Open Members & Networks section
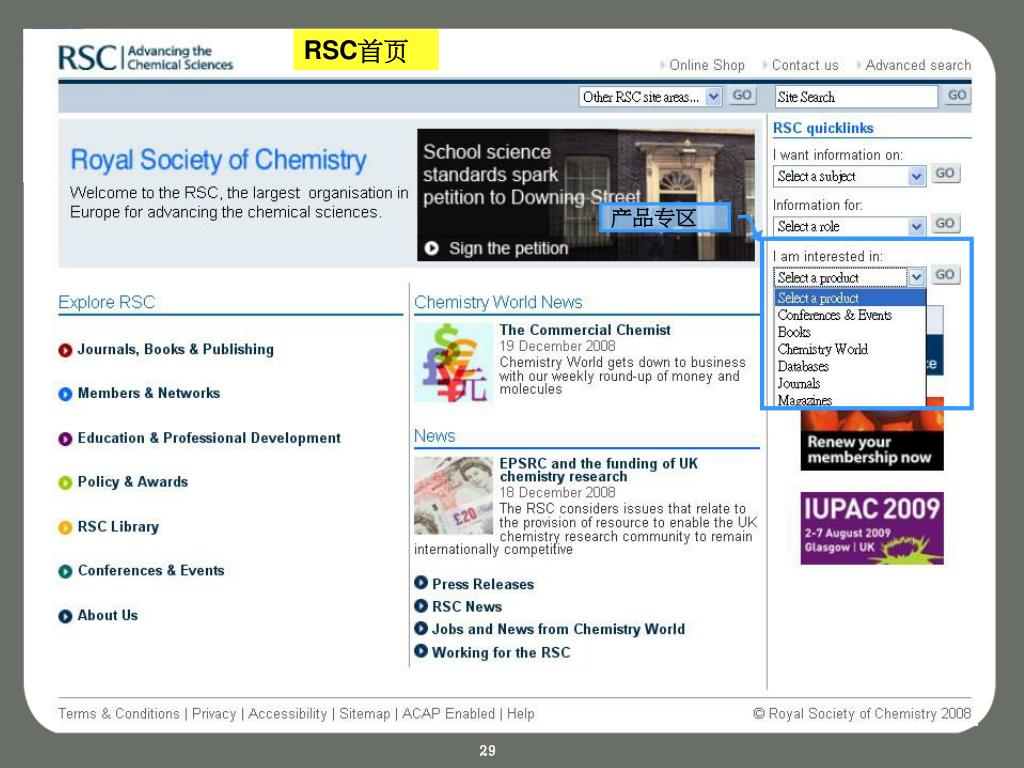1024x768 pixels. tap(148, 393)
